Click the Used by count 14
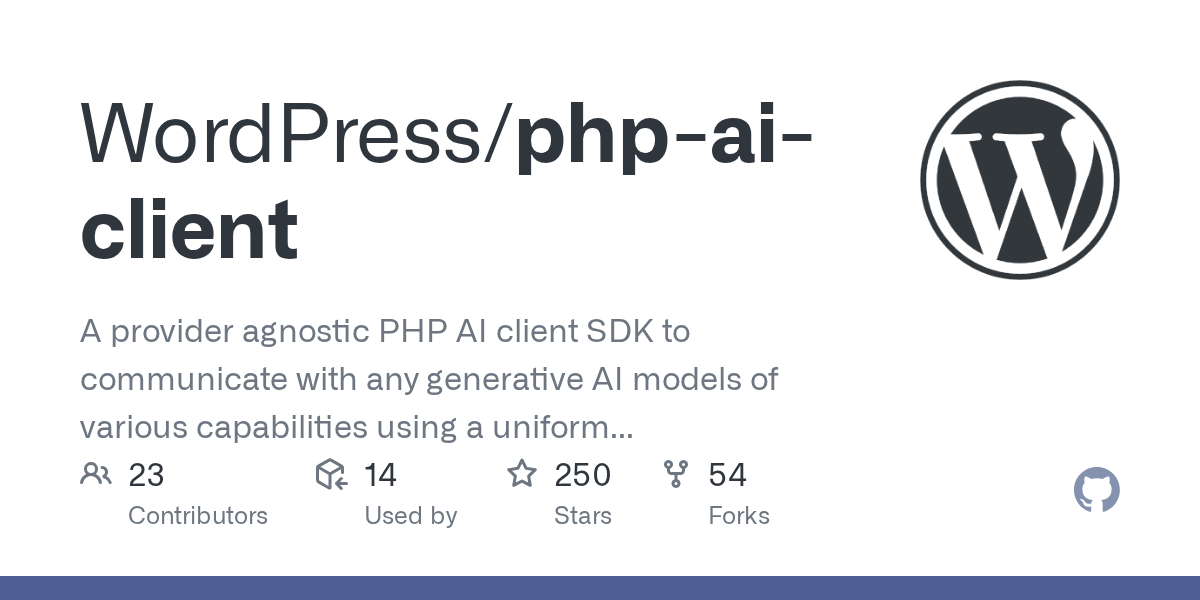This screenshot has height=600, width=1200. (380, 475)
